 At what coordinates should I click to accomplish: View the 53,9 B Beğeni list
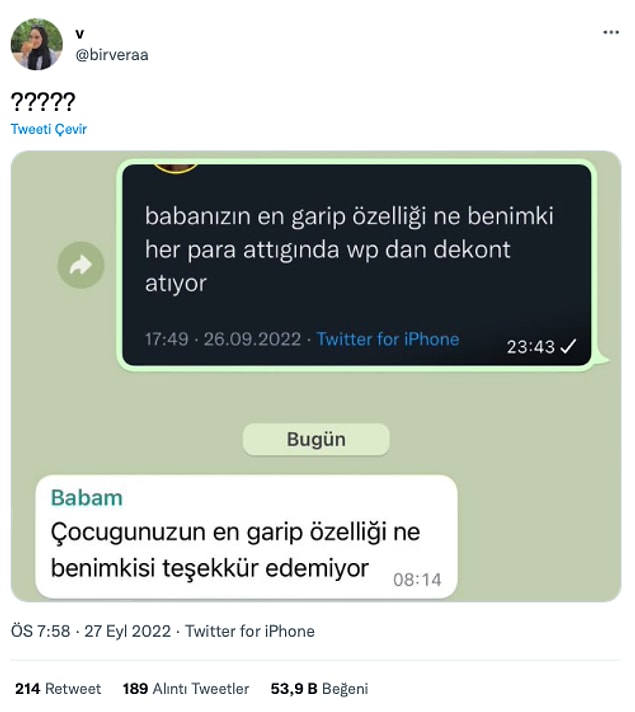[x=319, y=689]
